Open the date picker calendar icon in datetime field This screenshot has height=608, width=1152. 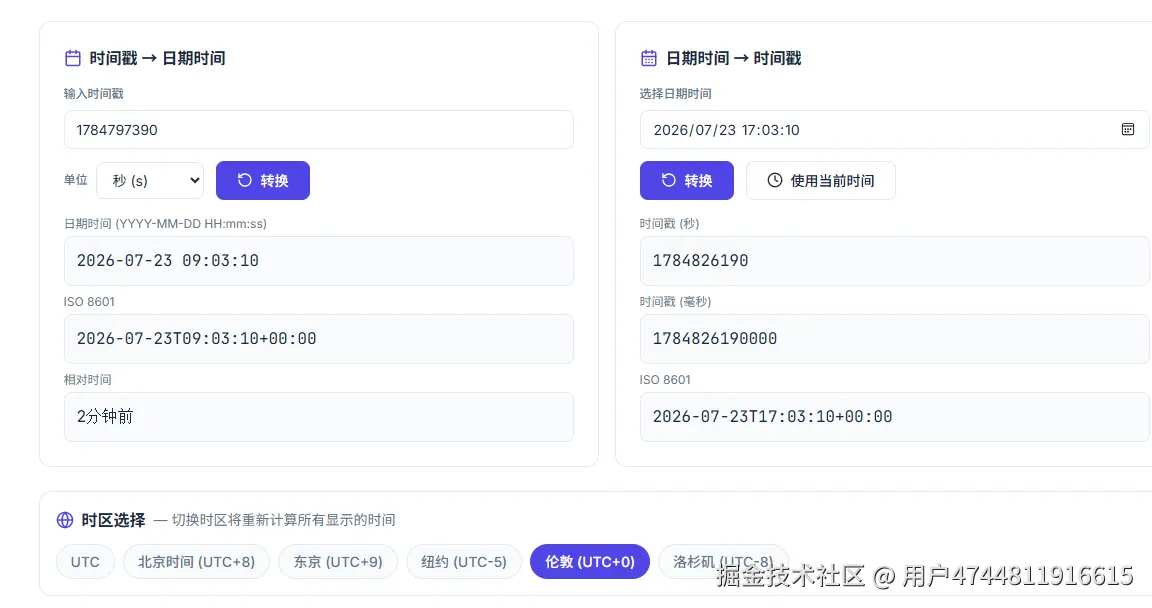click(x=1128, y=129)
